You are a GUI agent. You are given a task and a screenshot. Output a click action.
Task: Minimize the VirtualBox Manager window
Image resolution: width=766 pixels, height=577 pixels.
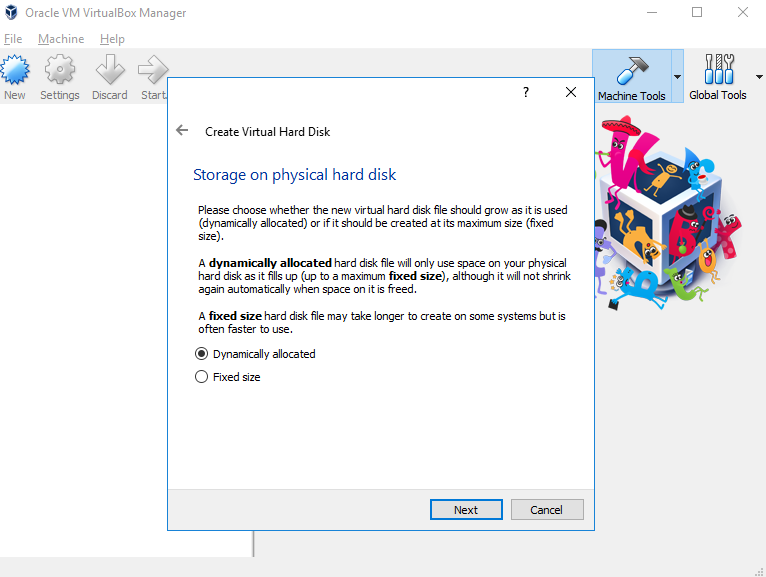652,12
